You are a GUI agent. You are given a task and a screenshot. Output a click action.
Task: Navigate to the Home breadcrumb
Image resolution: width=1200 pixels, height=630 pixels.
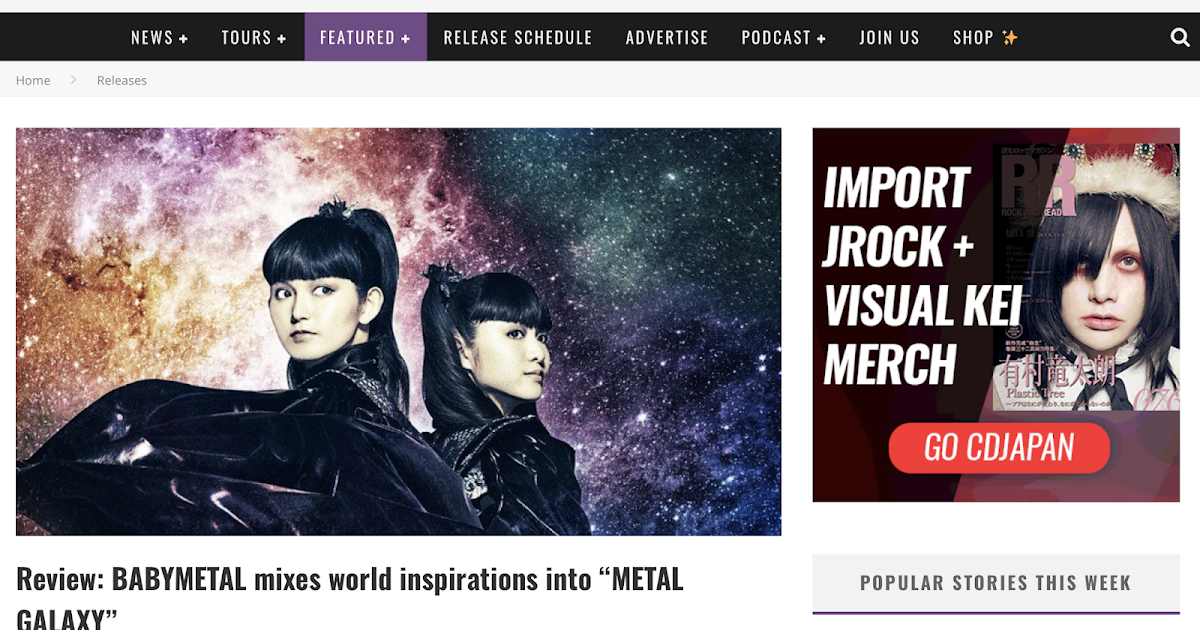(33, 80)
